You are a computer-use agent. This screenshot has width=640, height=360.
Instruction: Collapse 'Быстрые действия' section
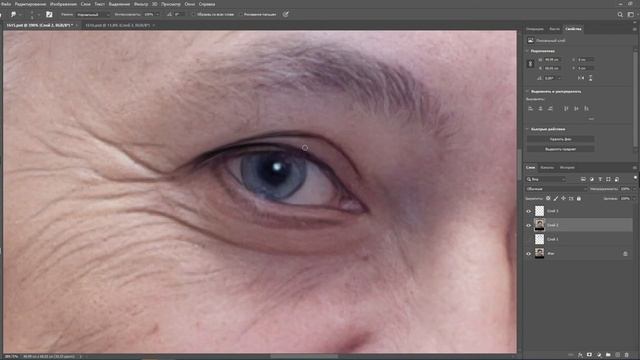527,129
